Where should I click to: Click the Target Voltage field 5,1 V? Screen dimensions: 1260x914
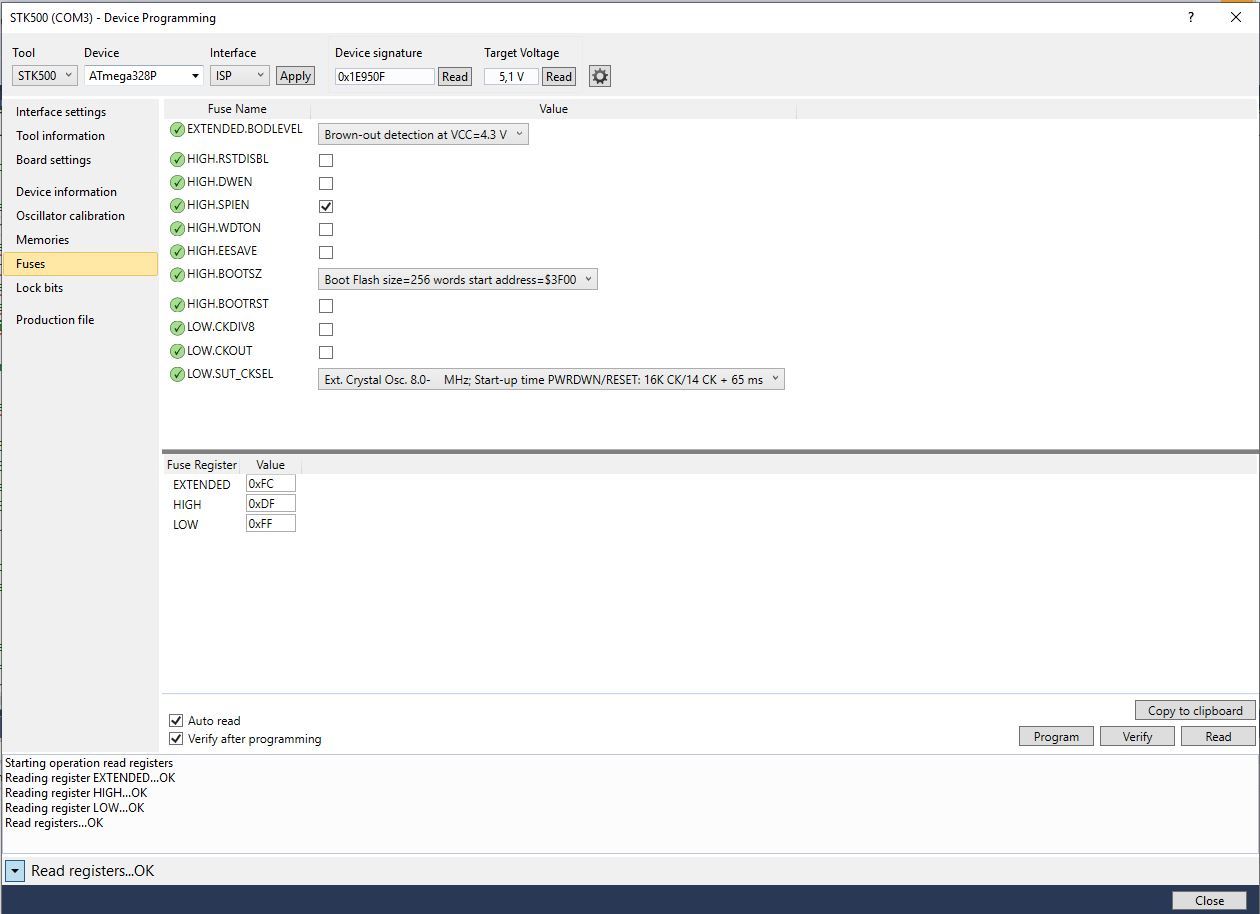pos(511,76)
